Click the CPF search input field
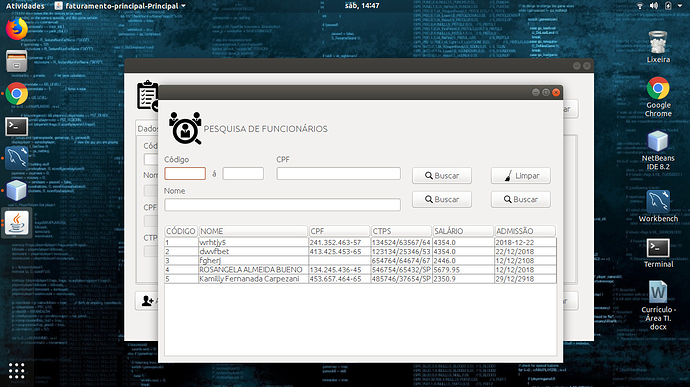 [x=338, y=173]
